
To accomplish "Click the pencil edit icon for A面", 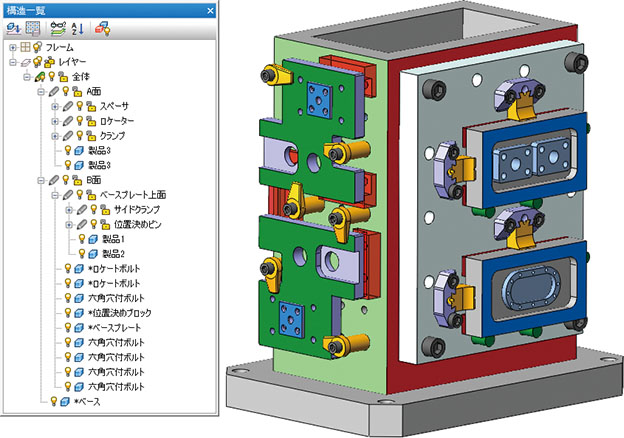I will click(53, 91).
